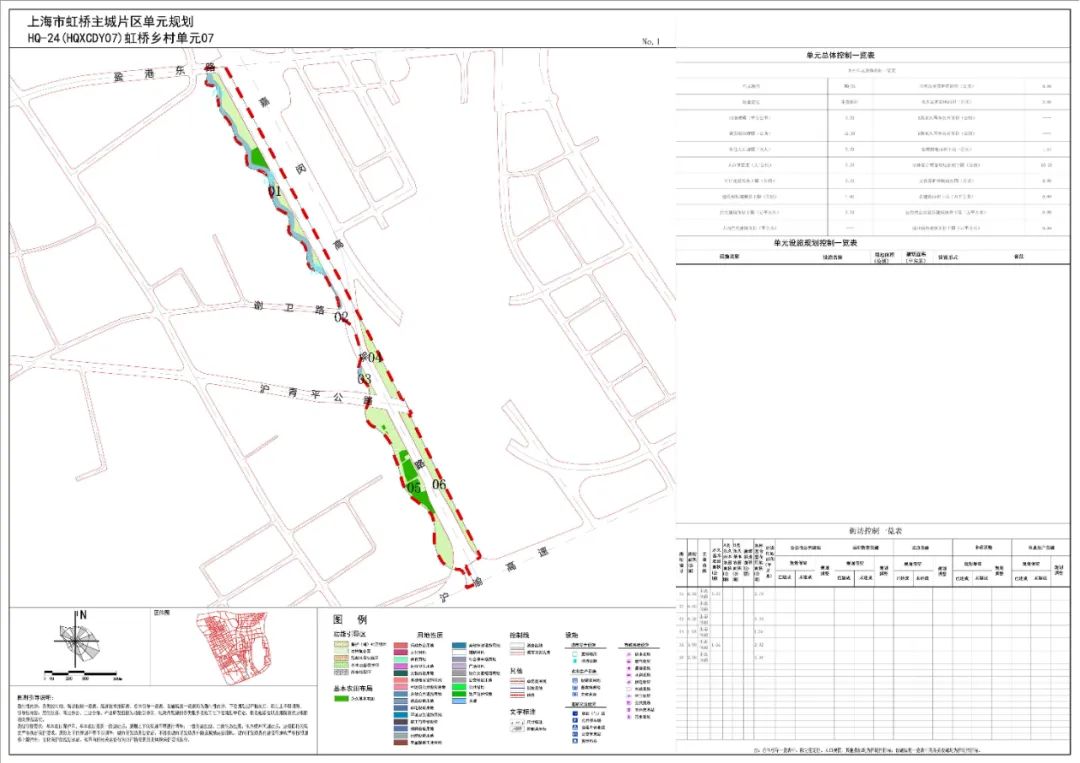
Task: Click block number 05 on the map
Action: click(x=414, y=488)
